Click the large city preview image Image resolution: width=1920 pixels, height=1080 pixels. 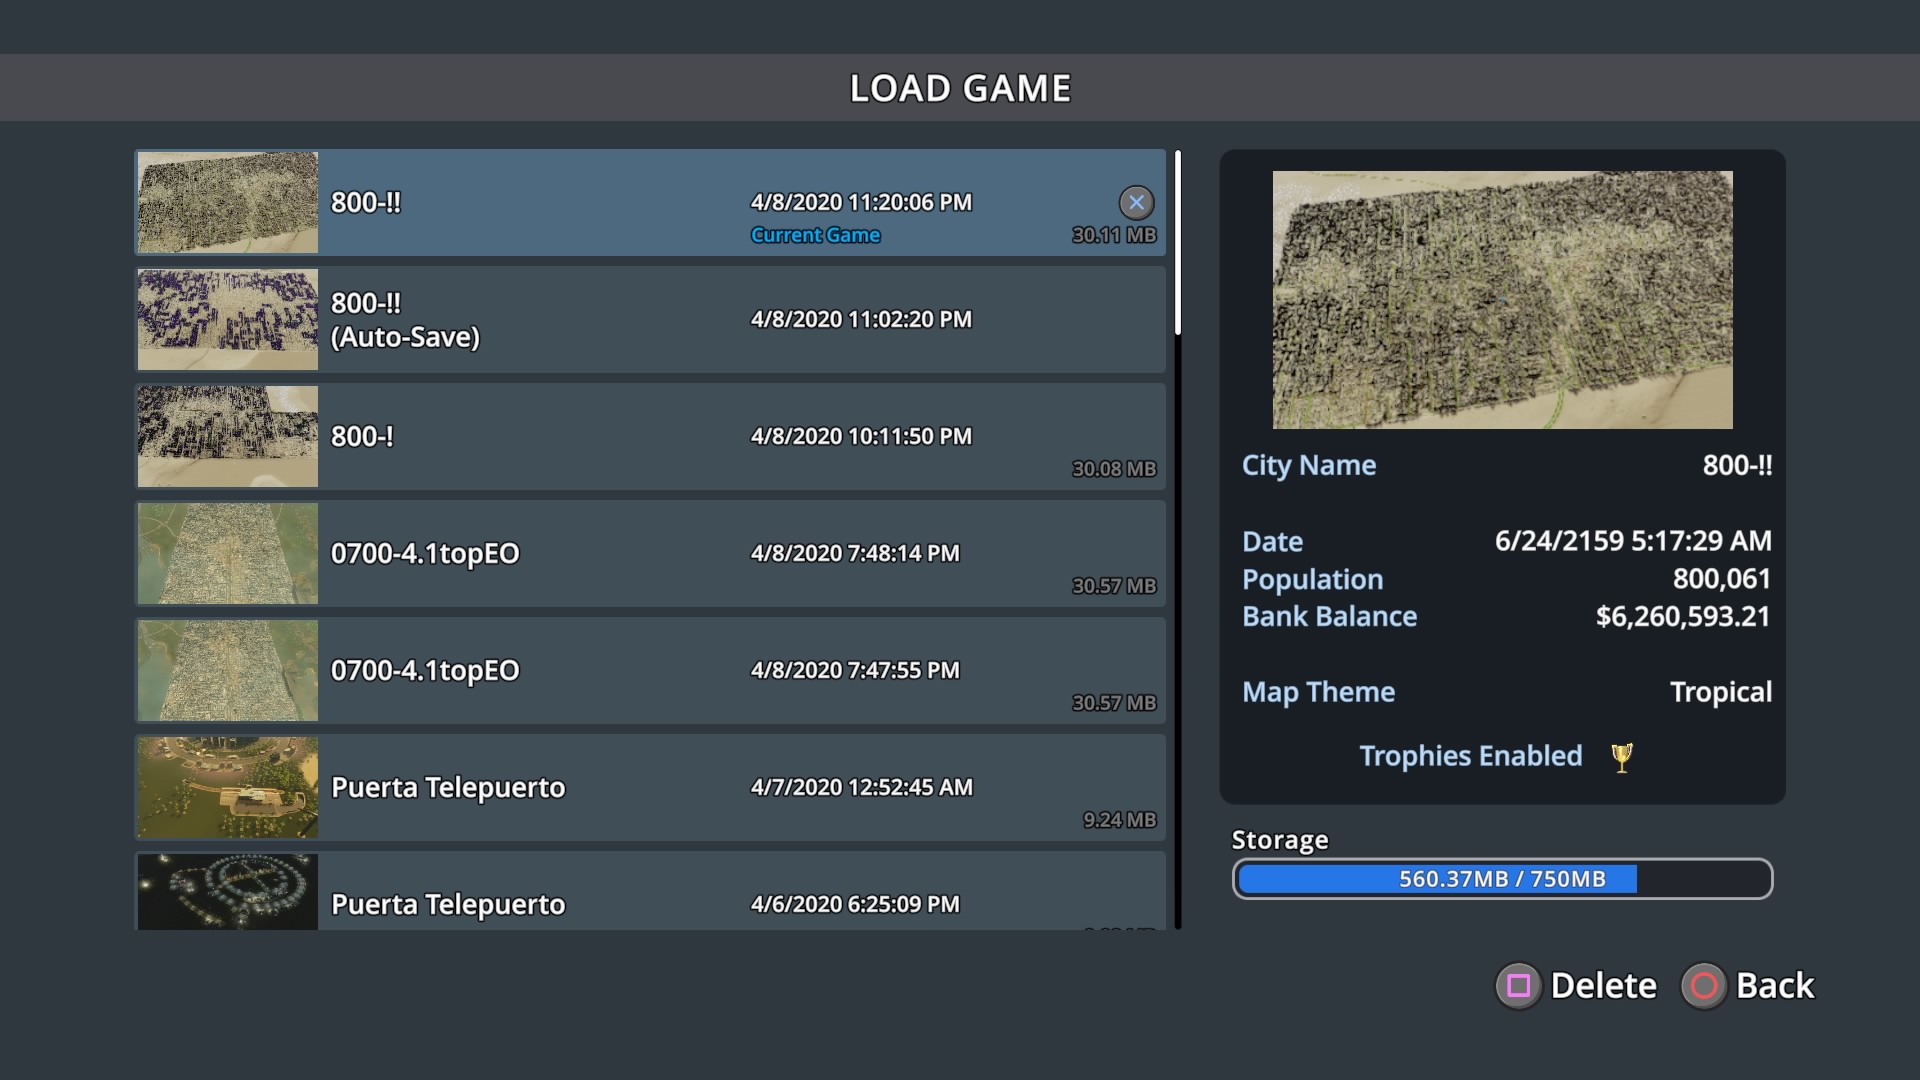[x=1502, y=300]
